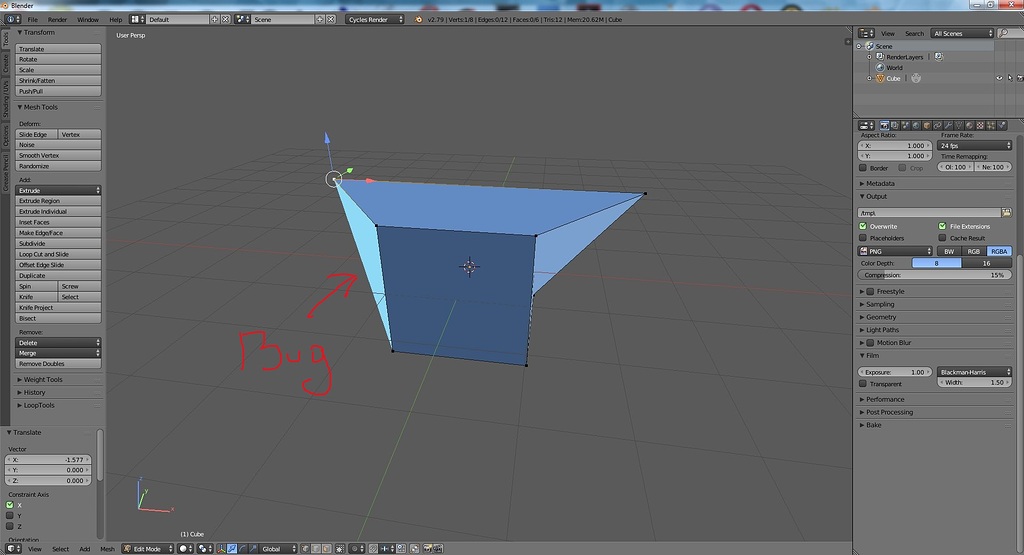Toggle limit selection to visible
1024x555 pixels.
click(340, 549)
